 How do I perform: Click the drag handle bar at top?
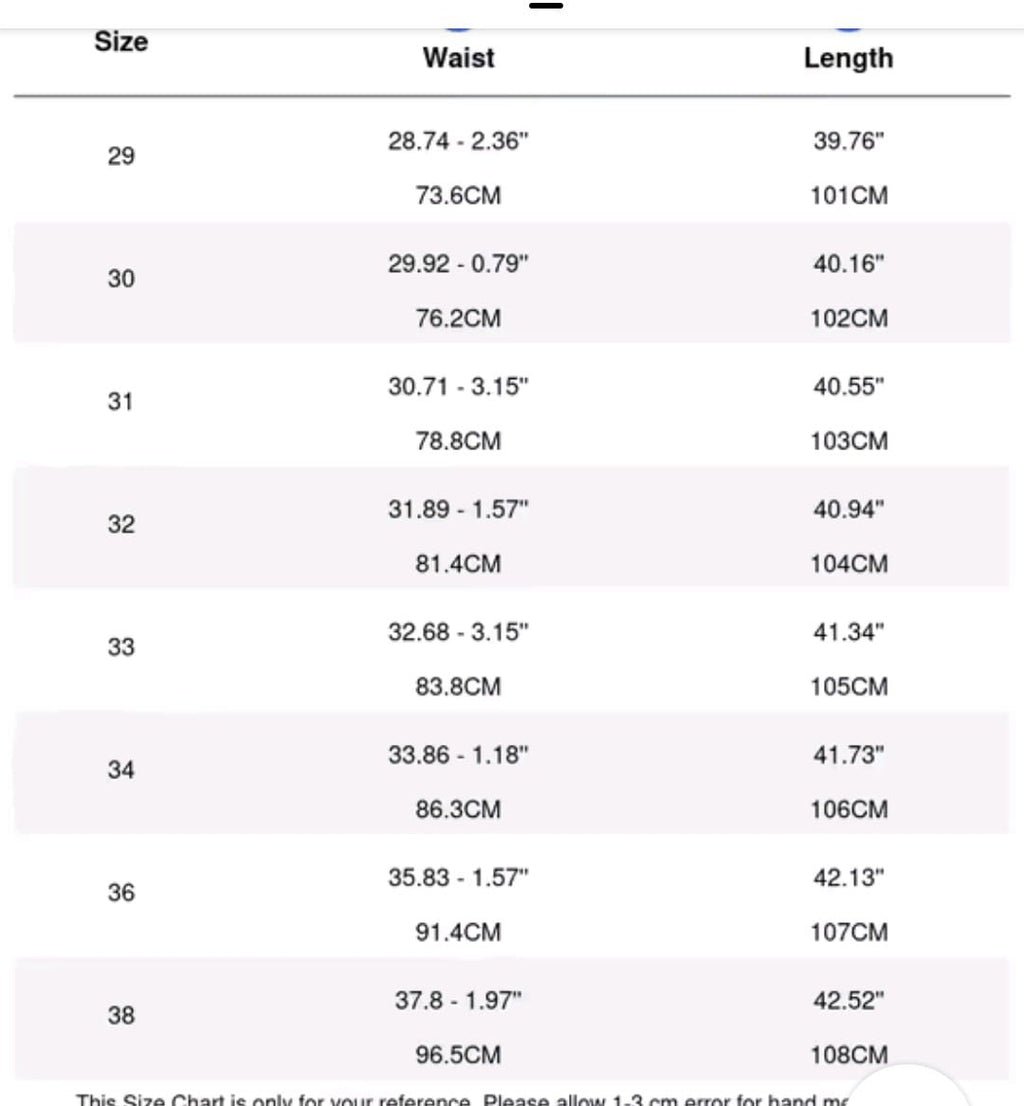pos(546,5)
